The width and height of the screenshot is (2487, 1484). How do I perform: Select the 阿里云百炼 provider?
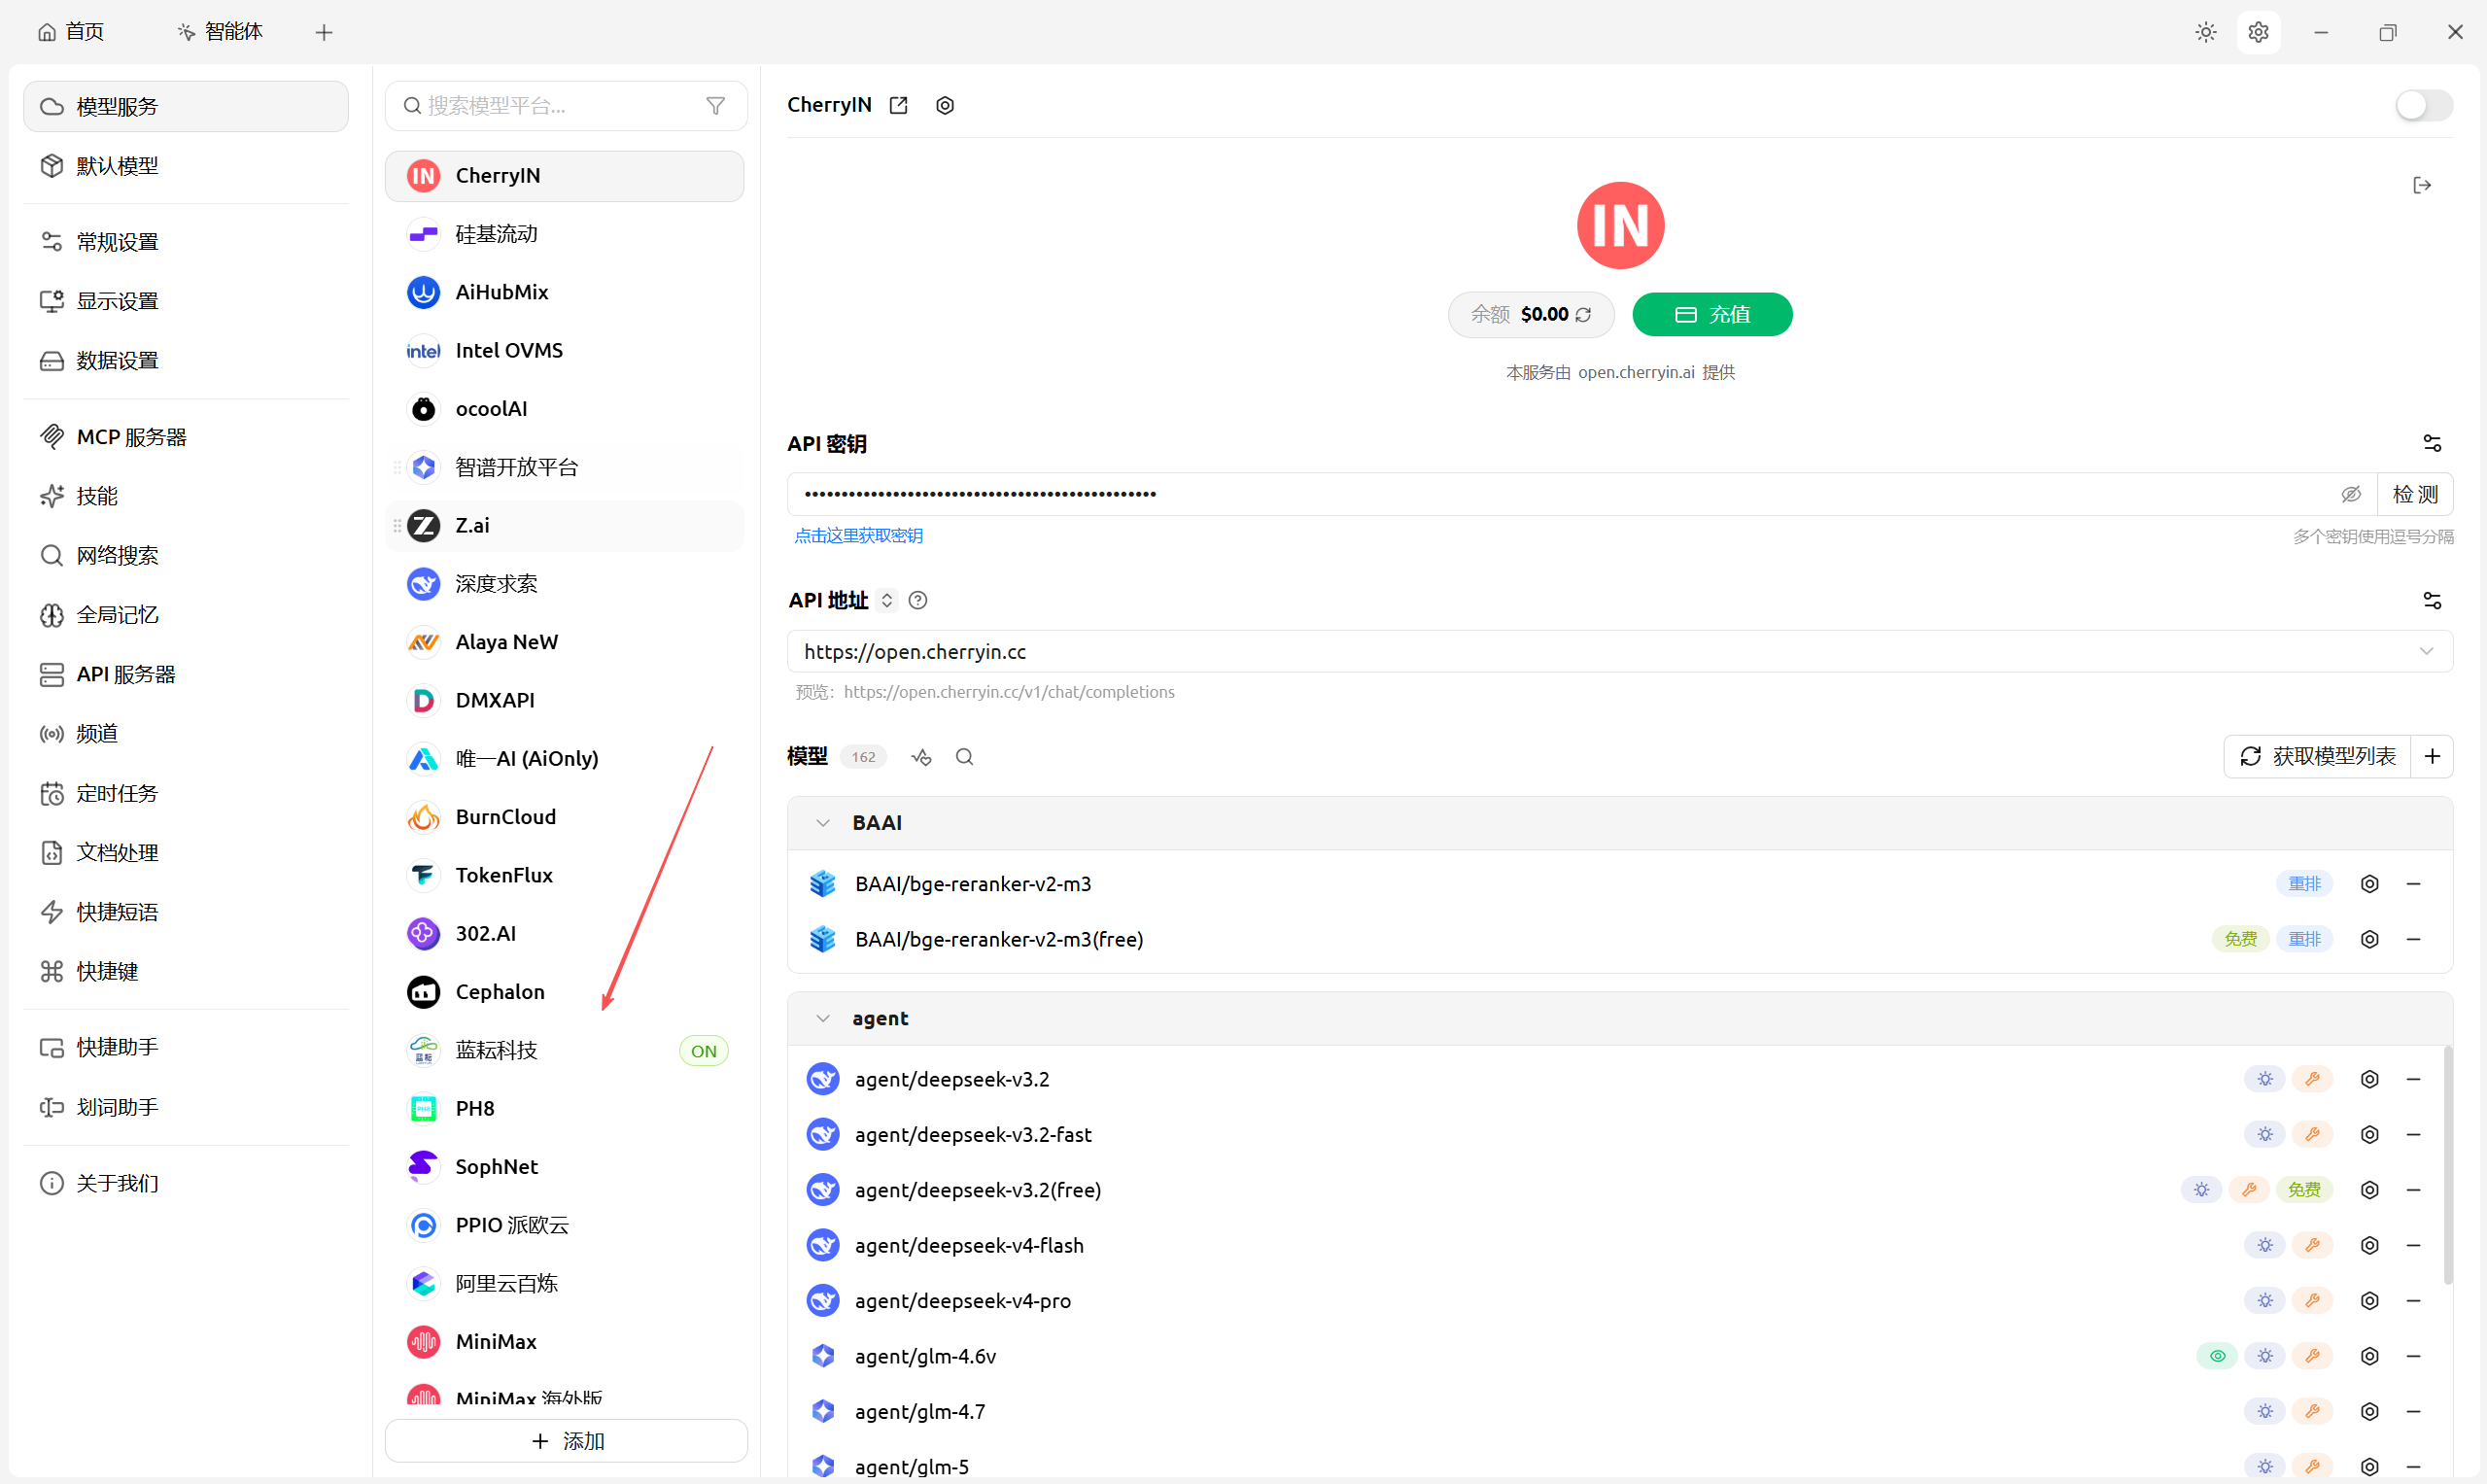[x=564, y=1283]
